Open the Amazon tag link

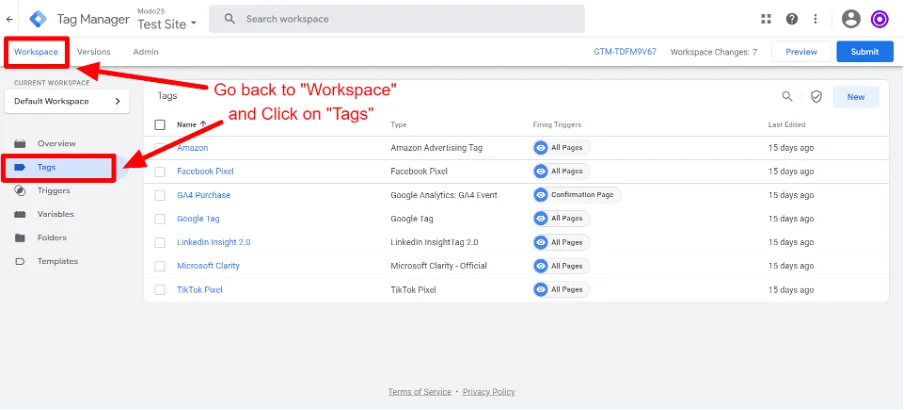click(x=193, y=148)
